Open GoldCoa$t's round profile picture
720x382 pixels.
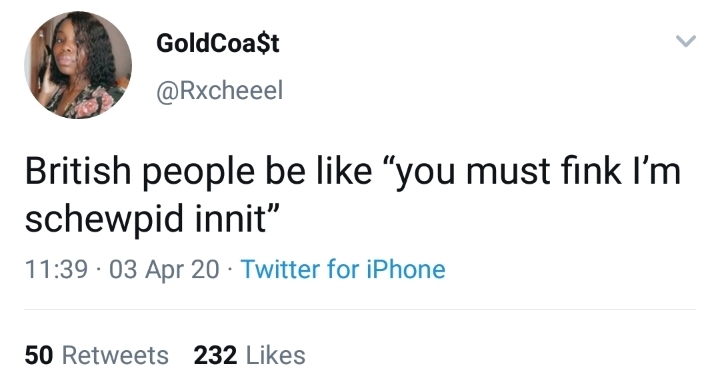pos(78,65)
